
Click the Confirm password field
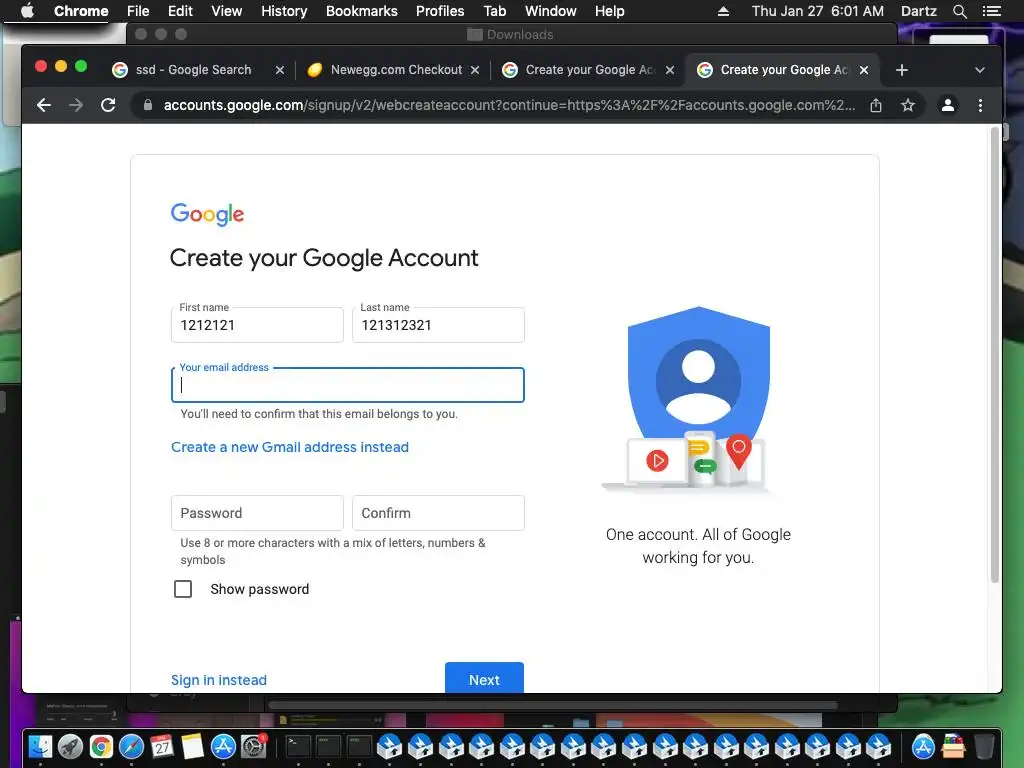(x=438, y=513)
